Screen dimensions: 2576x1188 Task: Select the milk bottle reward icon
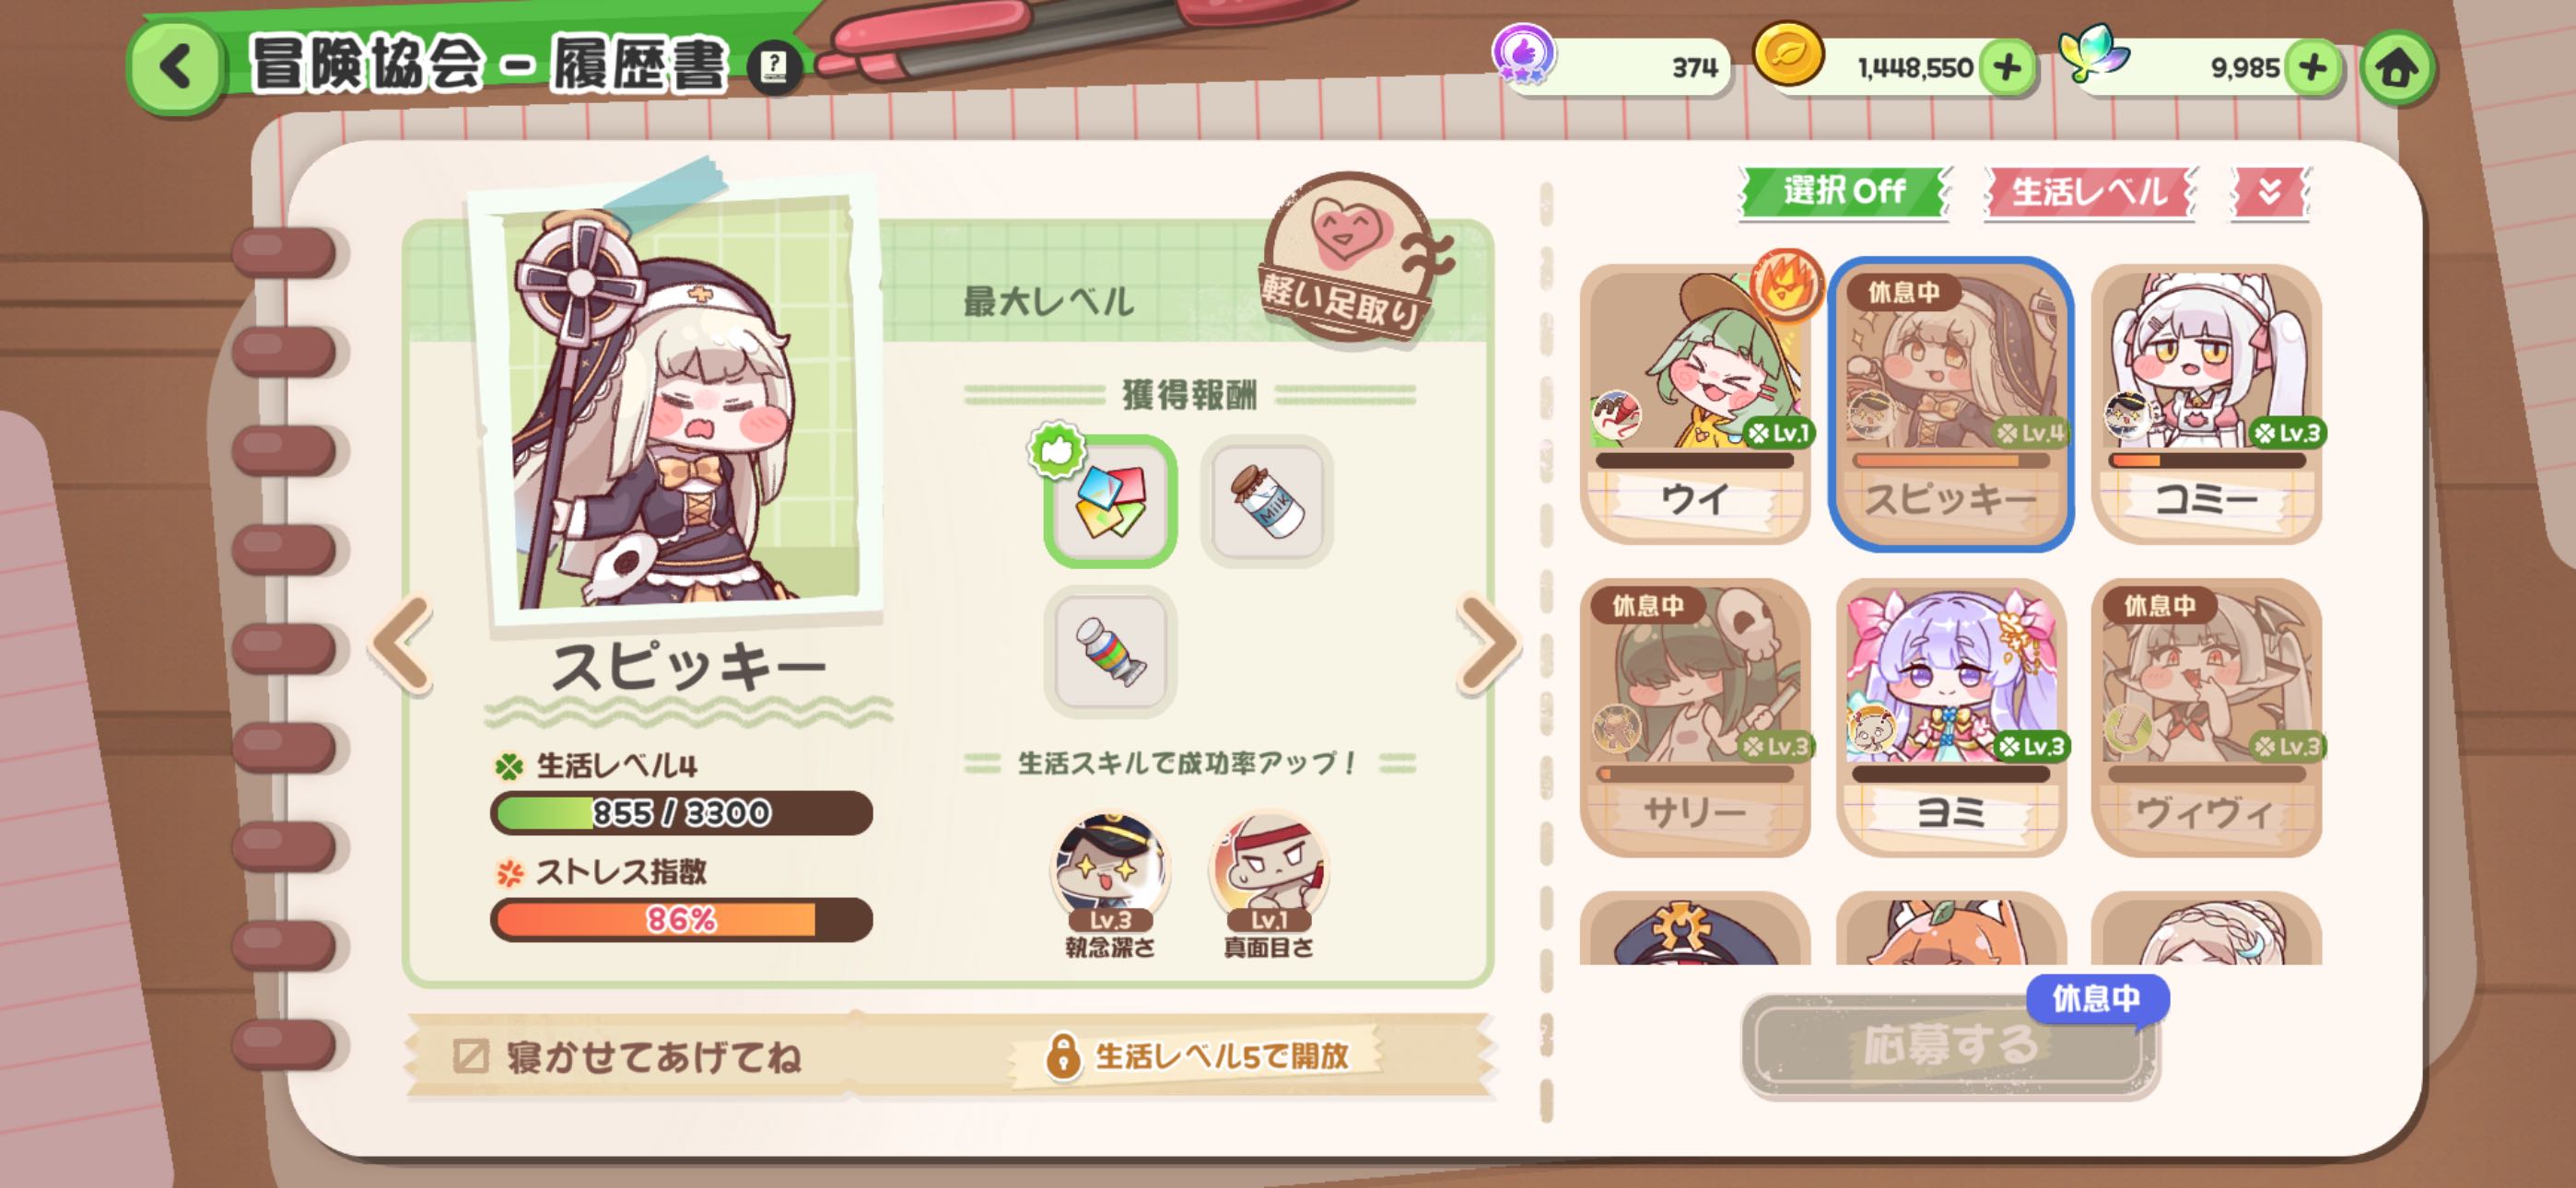pos(1266,501)
